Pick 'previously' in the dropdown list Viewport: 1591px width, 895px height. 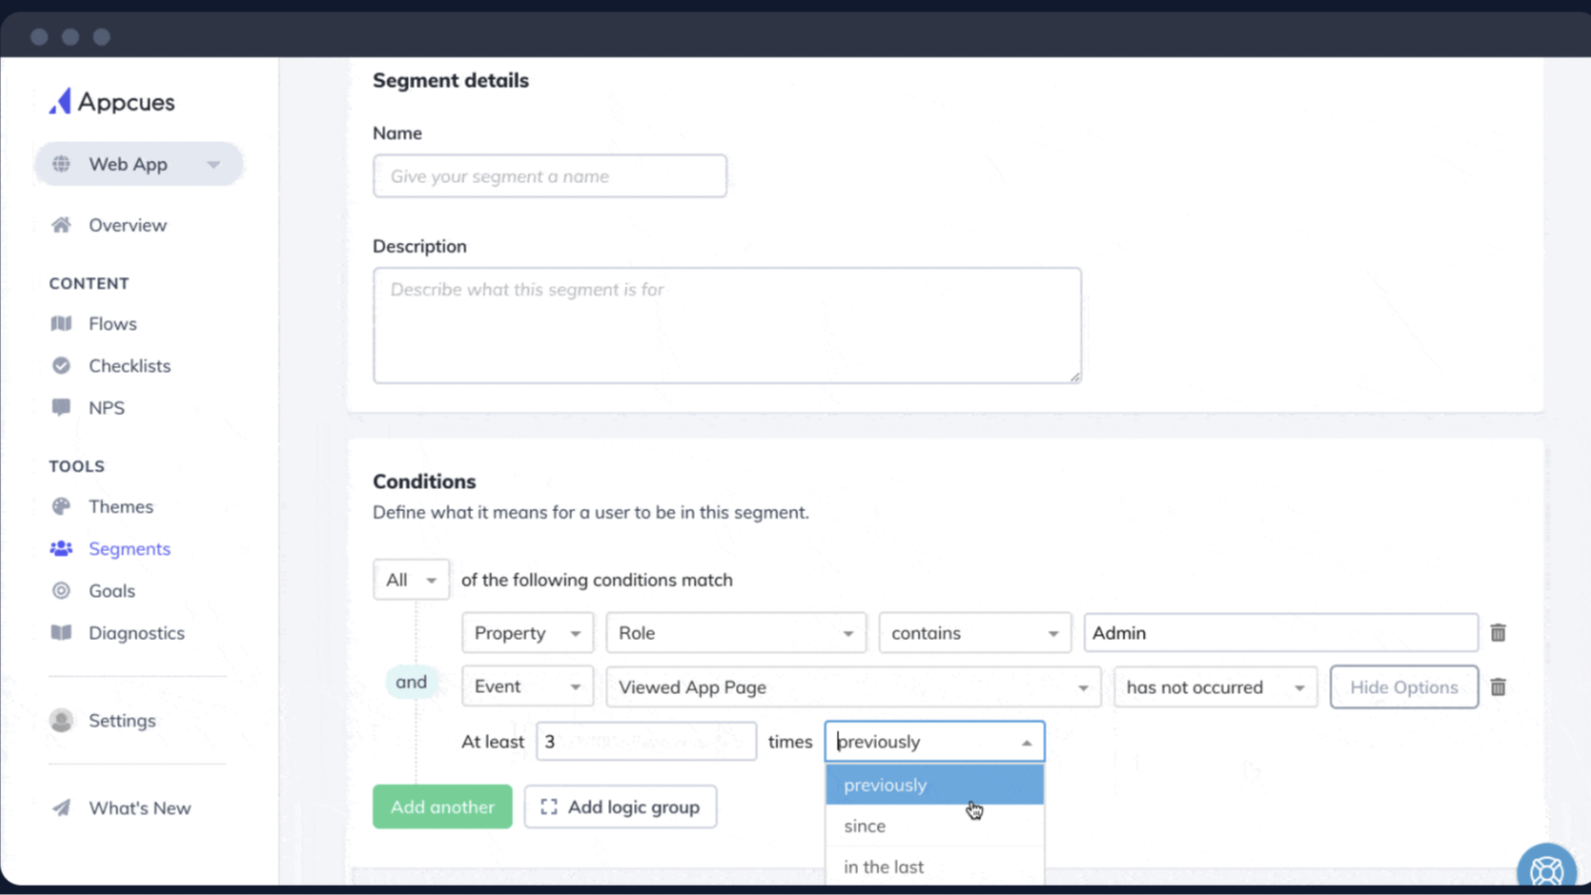[885, 785]
